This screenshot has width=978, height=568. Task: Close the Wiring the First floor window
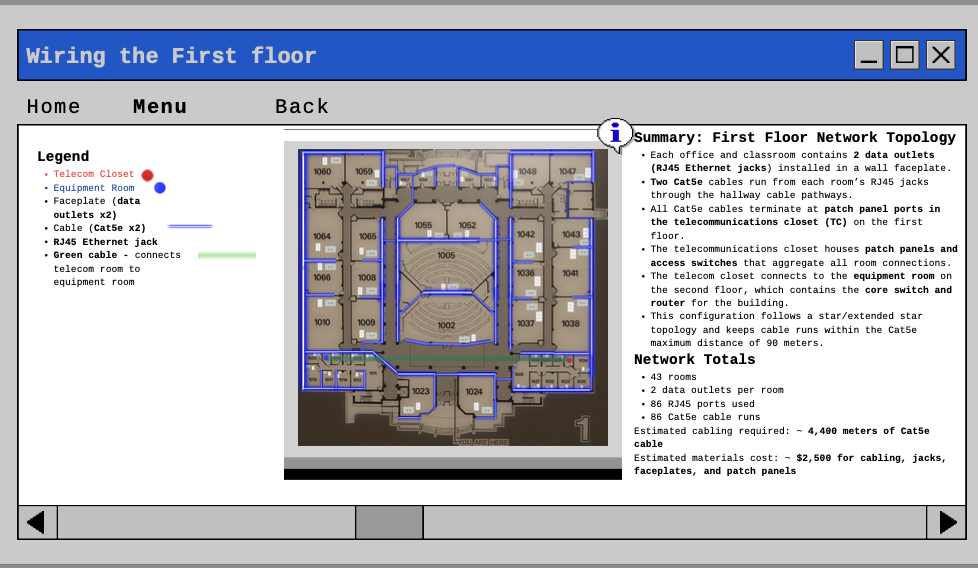pyautogui.click(x=941, y=55)
